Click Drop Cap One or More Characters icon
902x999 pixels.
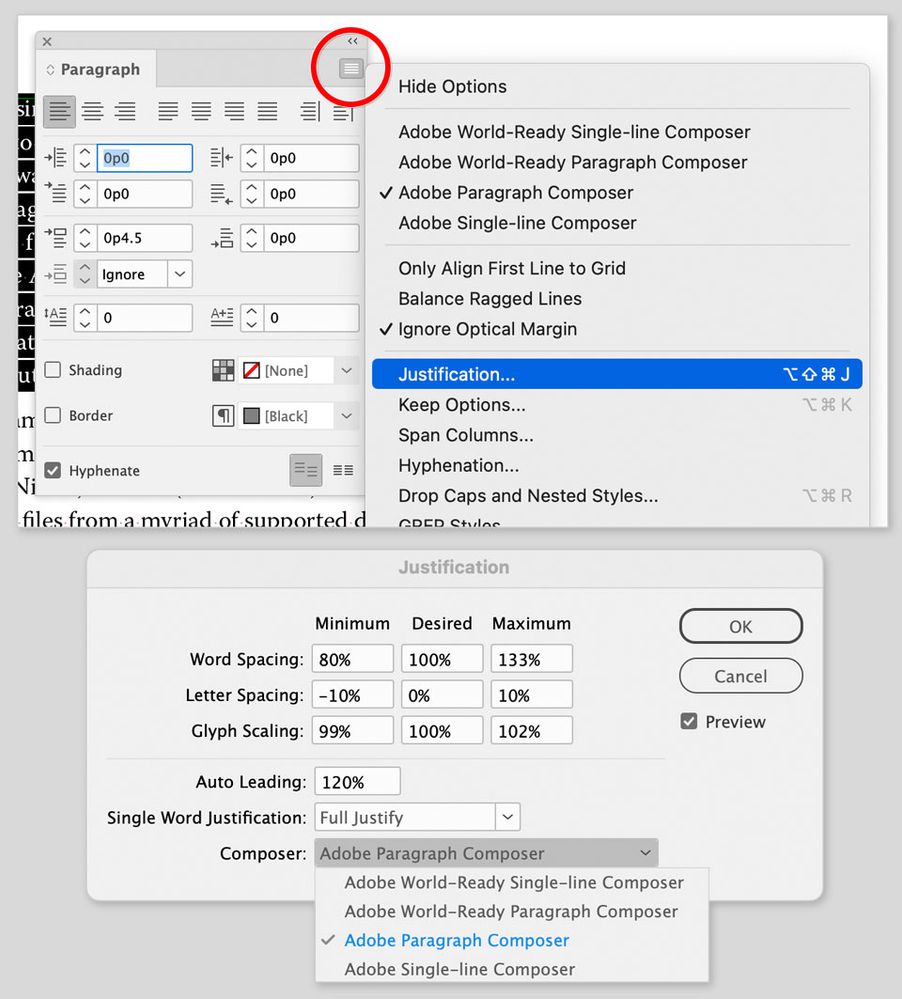pyautogui.click(x=222, y=317)
